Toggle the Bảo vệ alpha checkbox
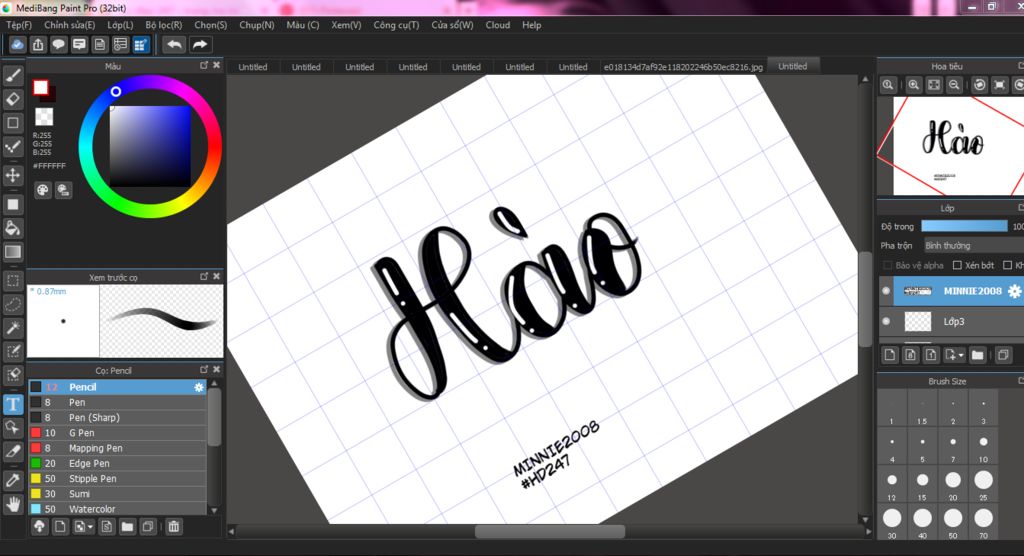Image resolution: width=1024 pixels, height=556 pixels. click(x=888, y=265)
